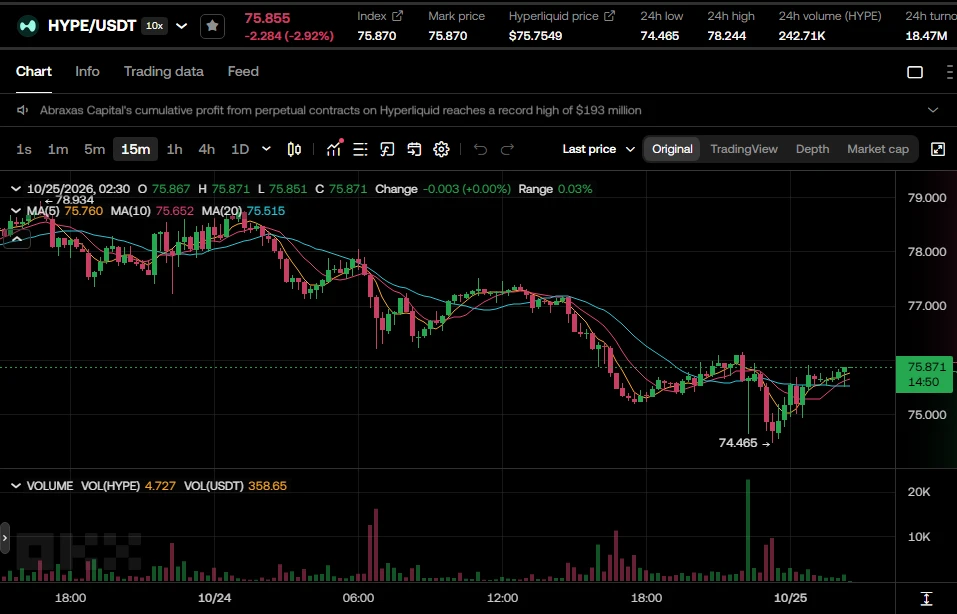
Task: Click the HYPE token logo icon
Action: [x=27, y=26]
